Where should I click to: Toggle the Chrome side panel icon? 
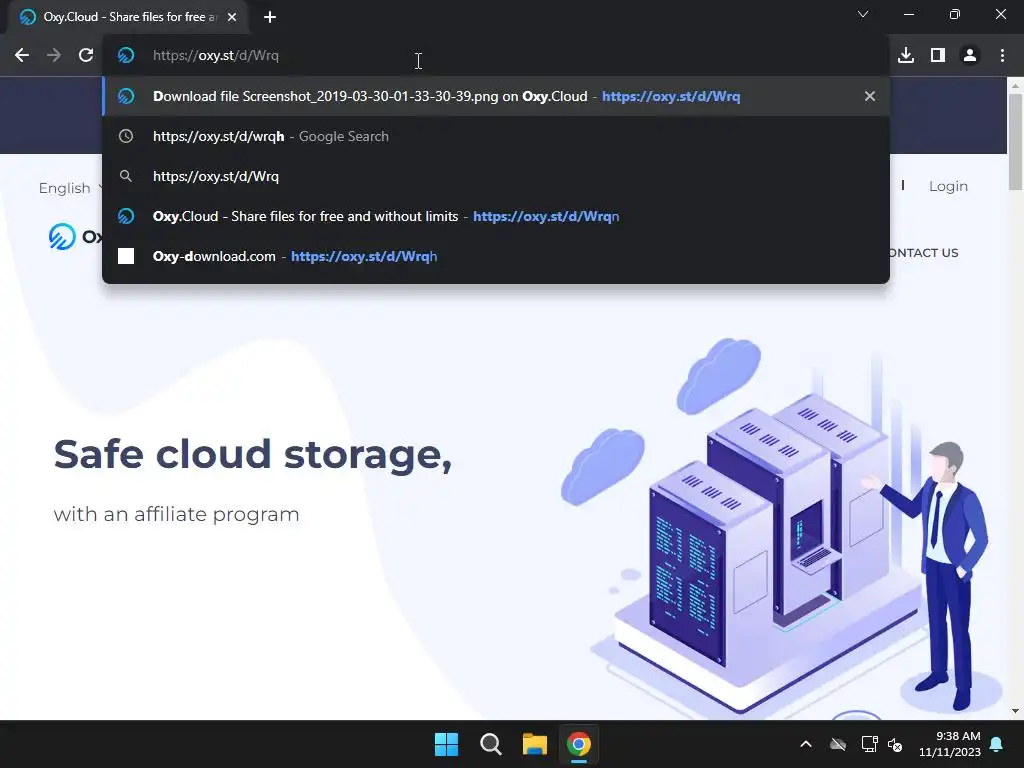tap(938, 56)
